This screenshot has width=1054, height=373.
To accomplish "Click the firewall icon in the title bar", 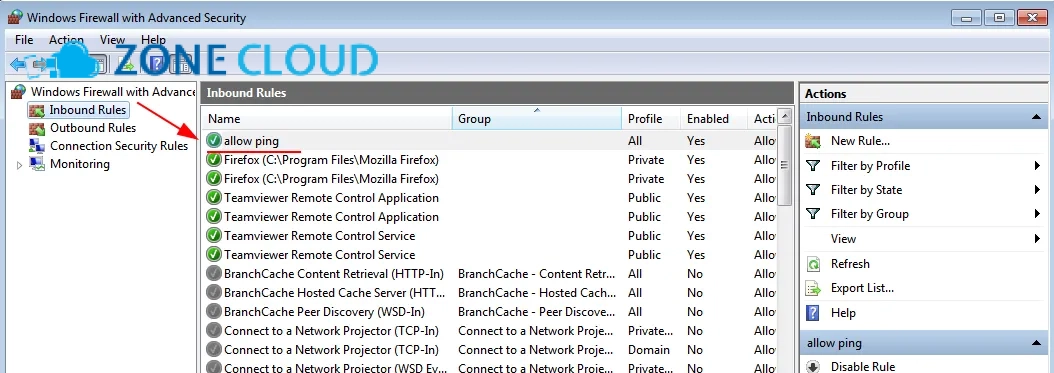I will click(14, 17).
